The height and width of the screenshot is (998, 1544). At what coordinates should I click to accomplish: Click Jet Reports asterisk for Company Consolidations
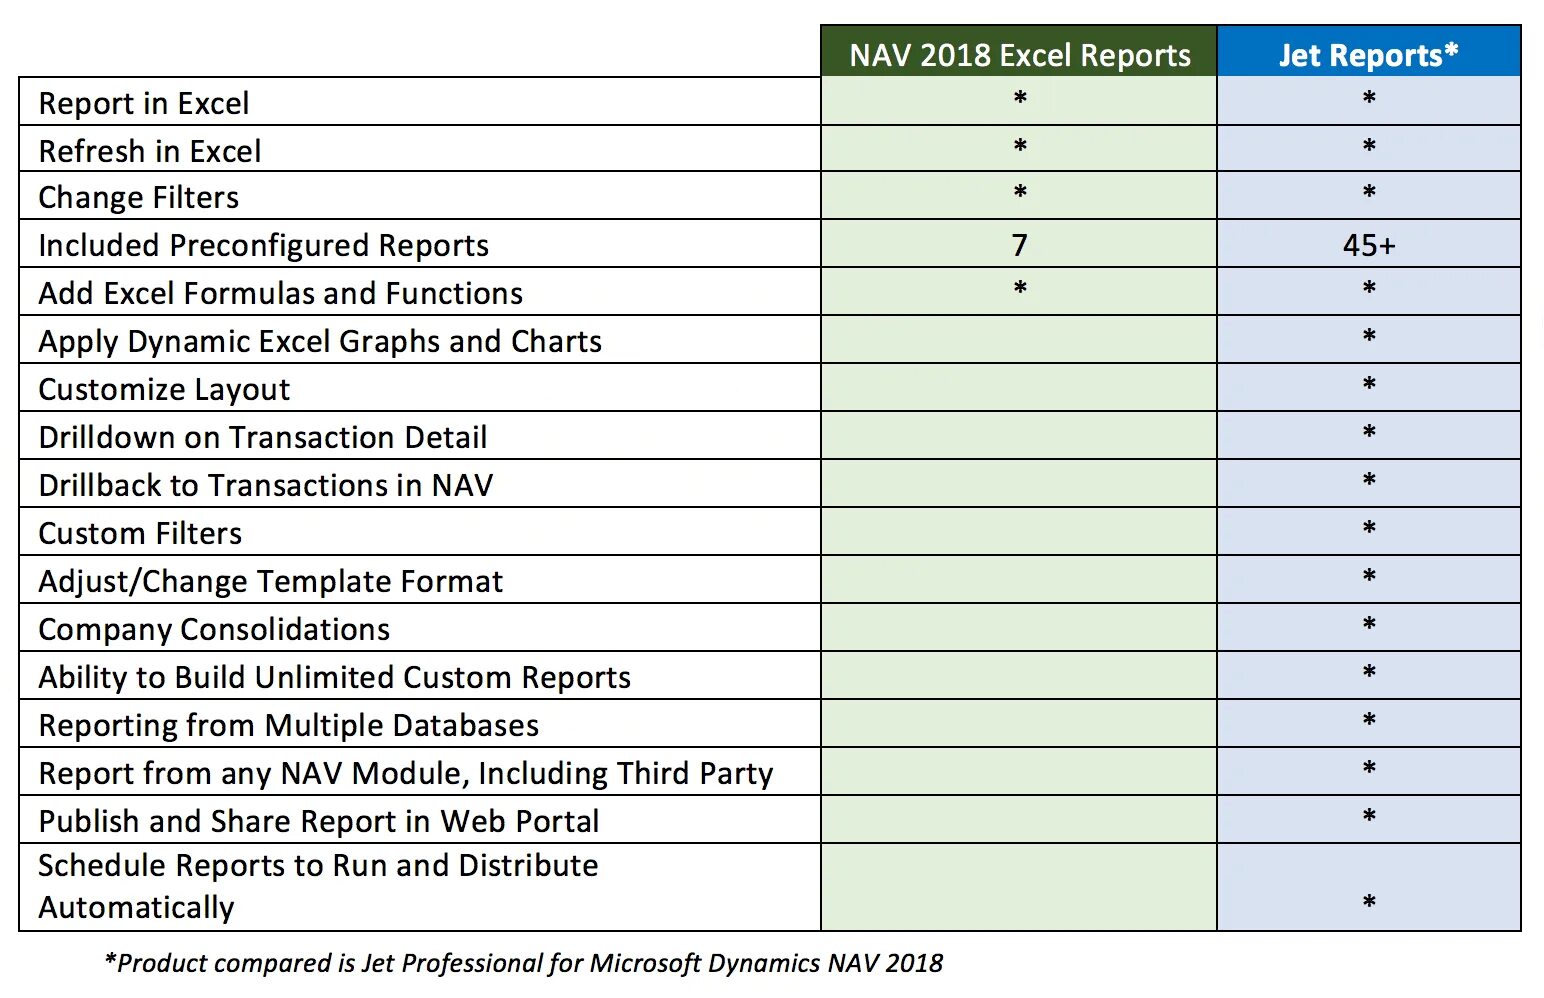coord(1369,624)
